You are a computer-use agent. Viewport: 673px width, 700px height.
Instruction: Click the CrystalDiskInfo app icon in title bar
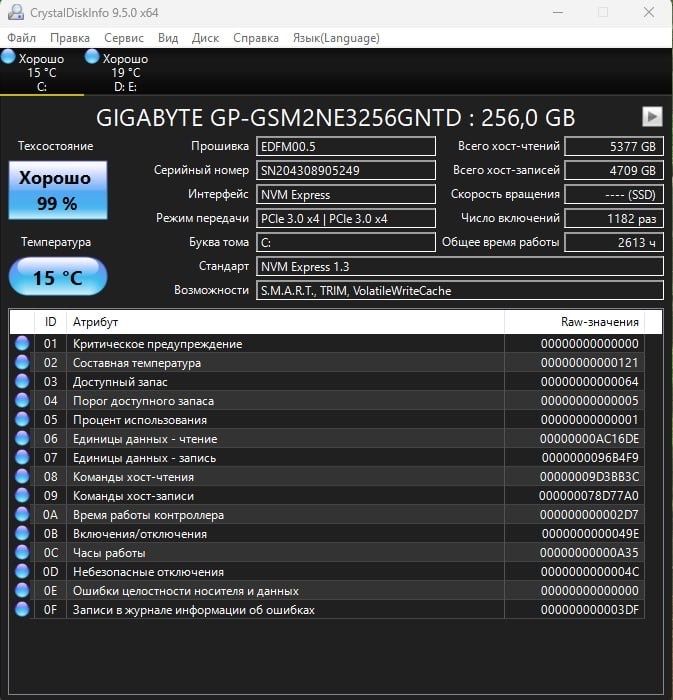pos(16,12)
